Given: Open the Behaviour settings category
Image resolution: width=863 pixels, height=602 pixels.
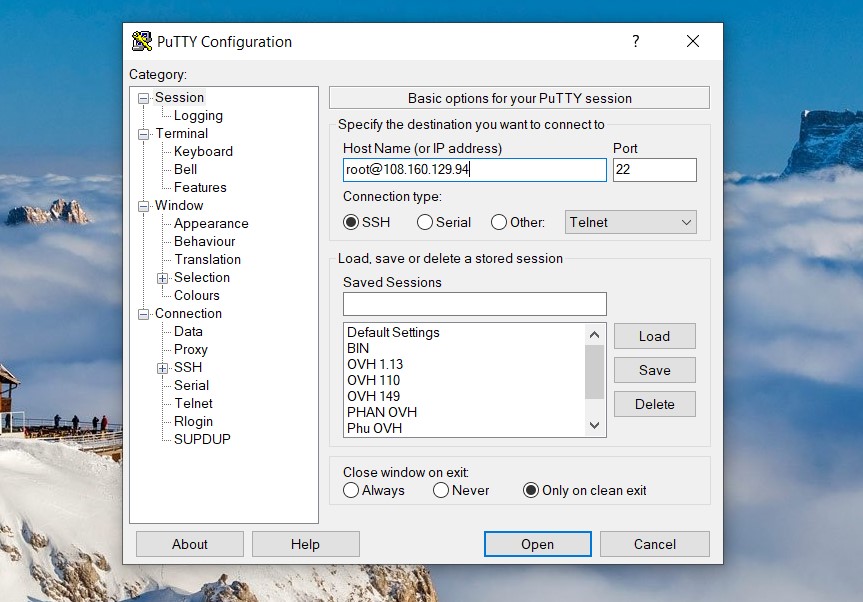Looking at the screenshot, I should [205, 242].
